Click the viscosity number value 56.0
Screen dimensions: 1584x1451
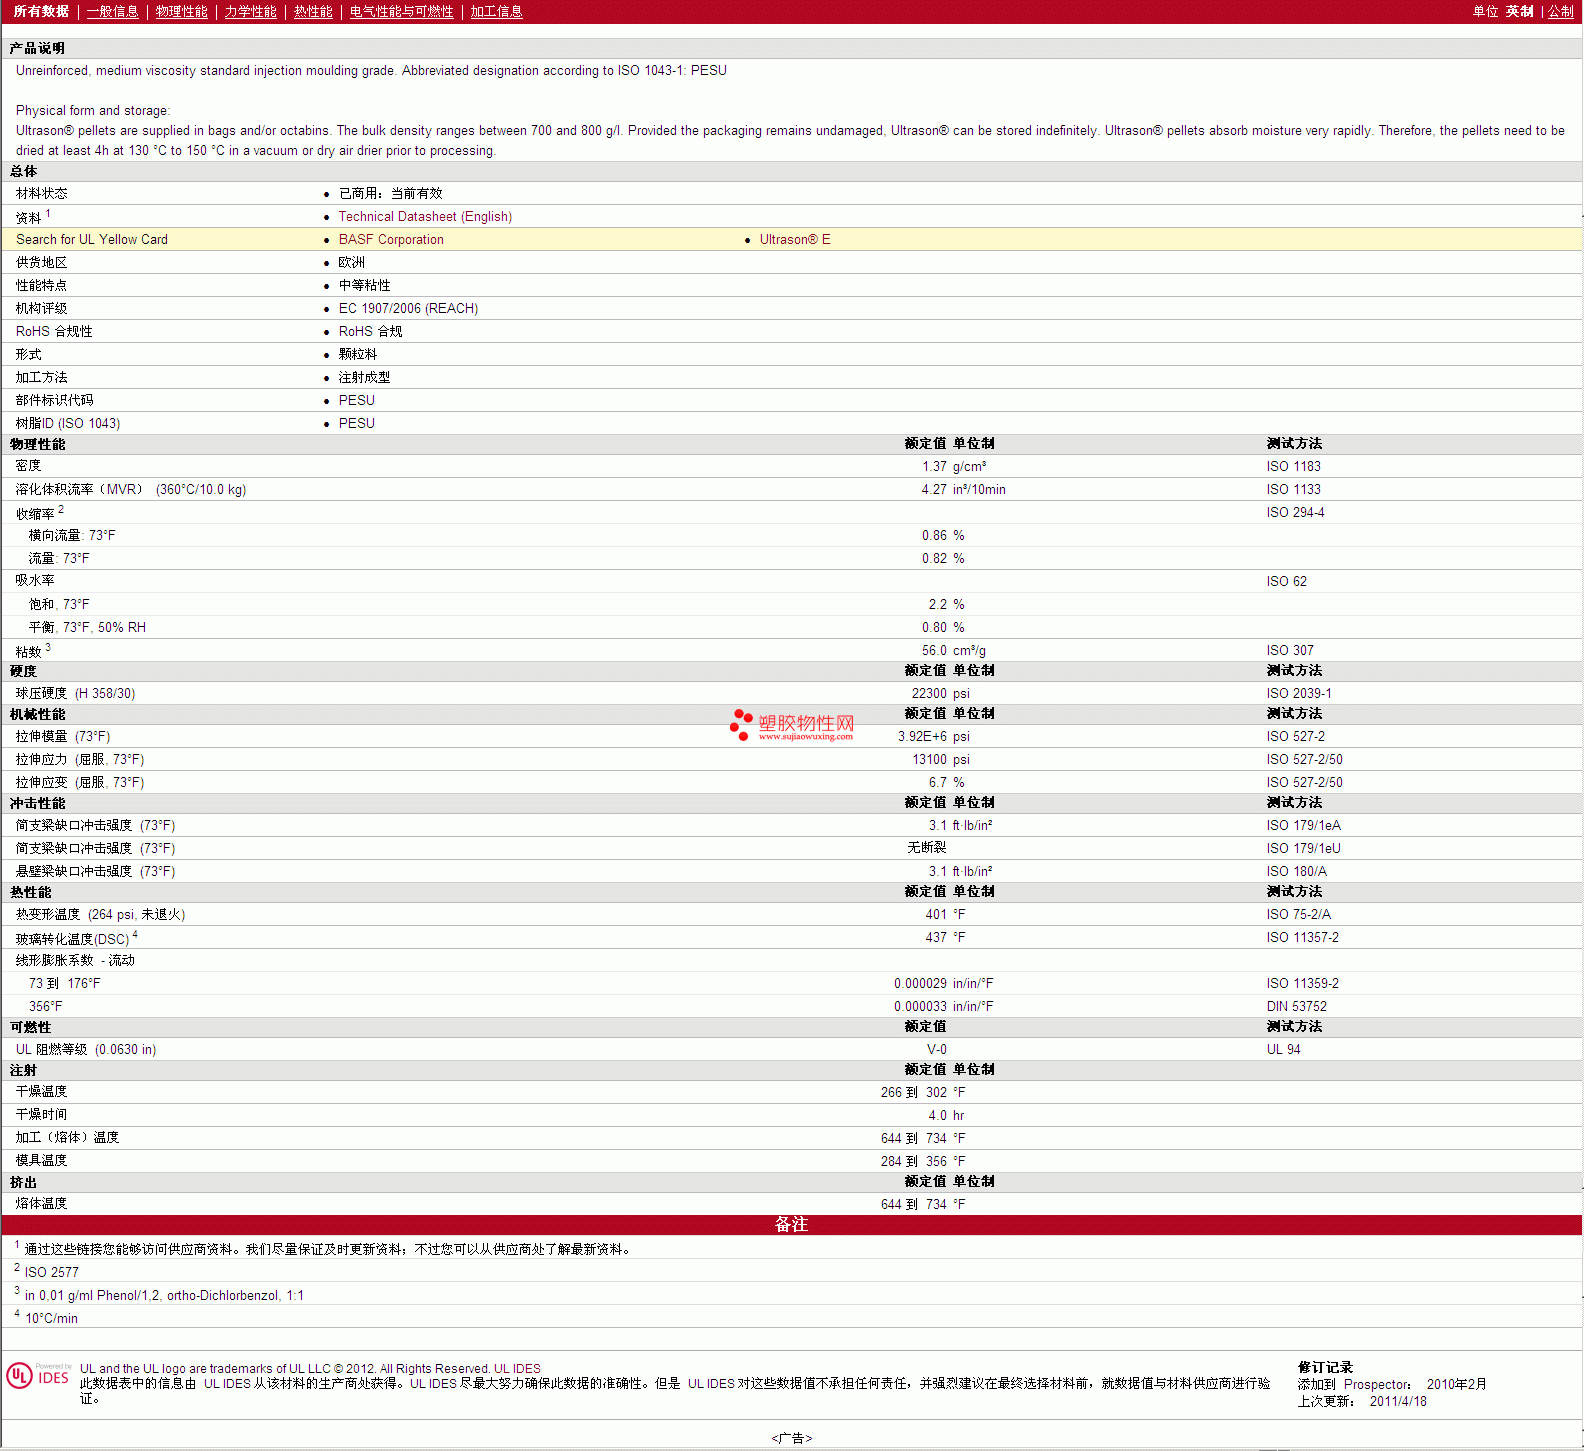(x=934, y=651)
